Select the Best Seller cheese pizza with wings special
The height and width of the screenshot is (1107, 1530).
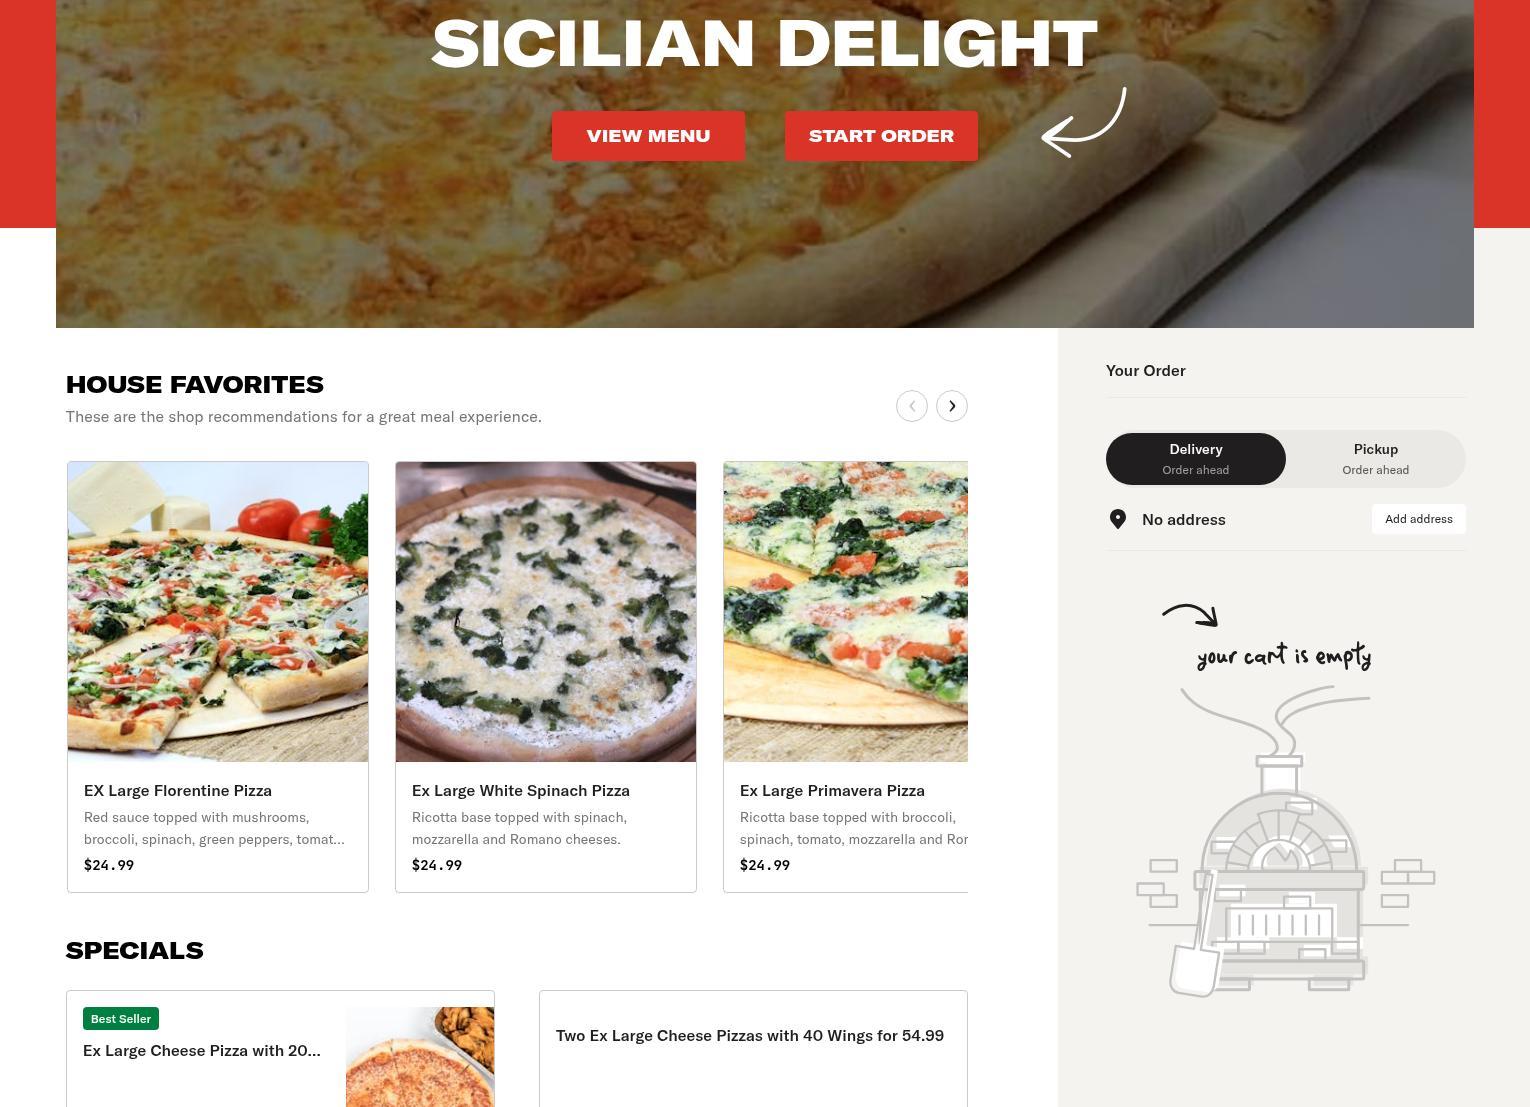(280, 1049)
